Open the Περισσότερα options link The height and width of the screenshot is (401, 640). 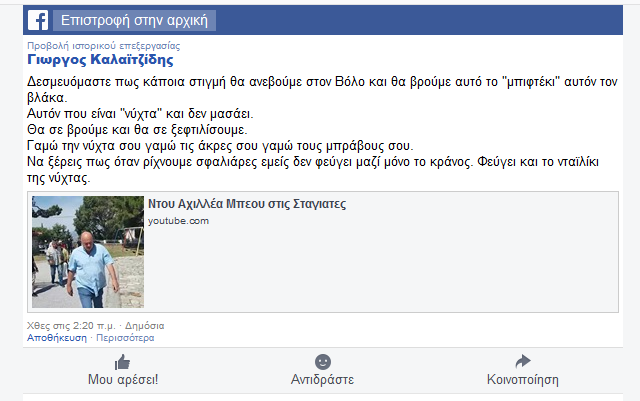[125, 338]
